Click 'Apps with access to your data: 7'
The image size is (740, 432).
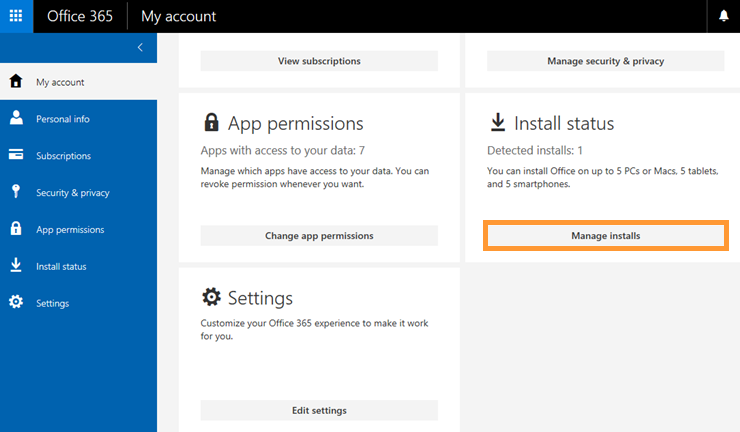coord(283,151)
